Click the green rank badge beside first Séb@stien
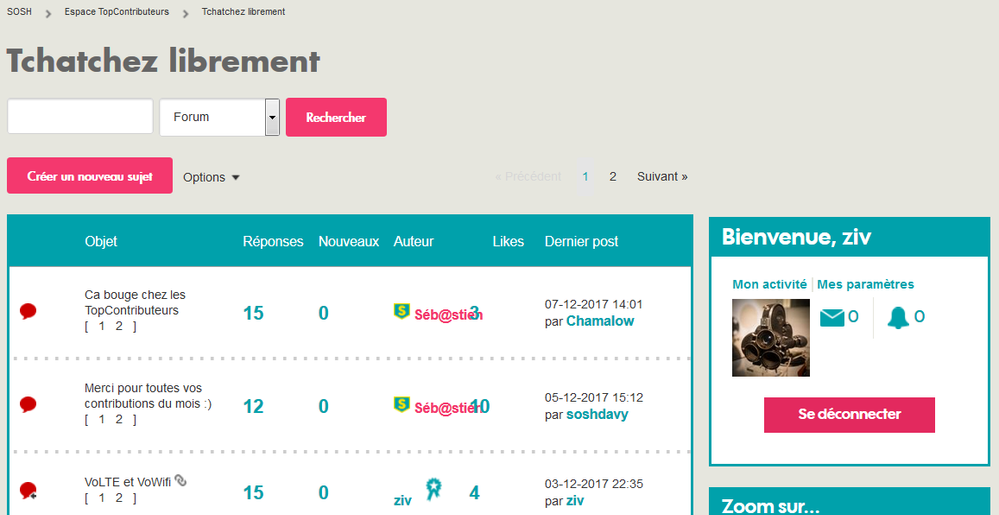The width and height of the screenshot is (999, 515). pyautogui.click(x=402, y=312)
